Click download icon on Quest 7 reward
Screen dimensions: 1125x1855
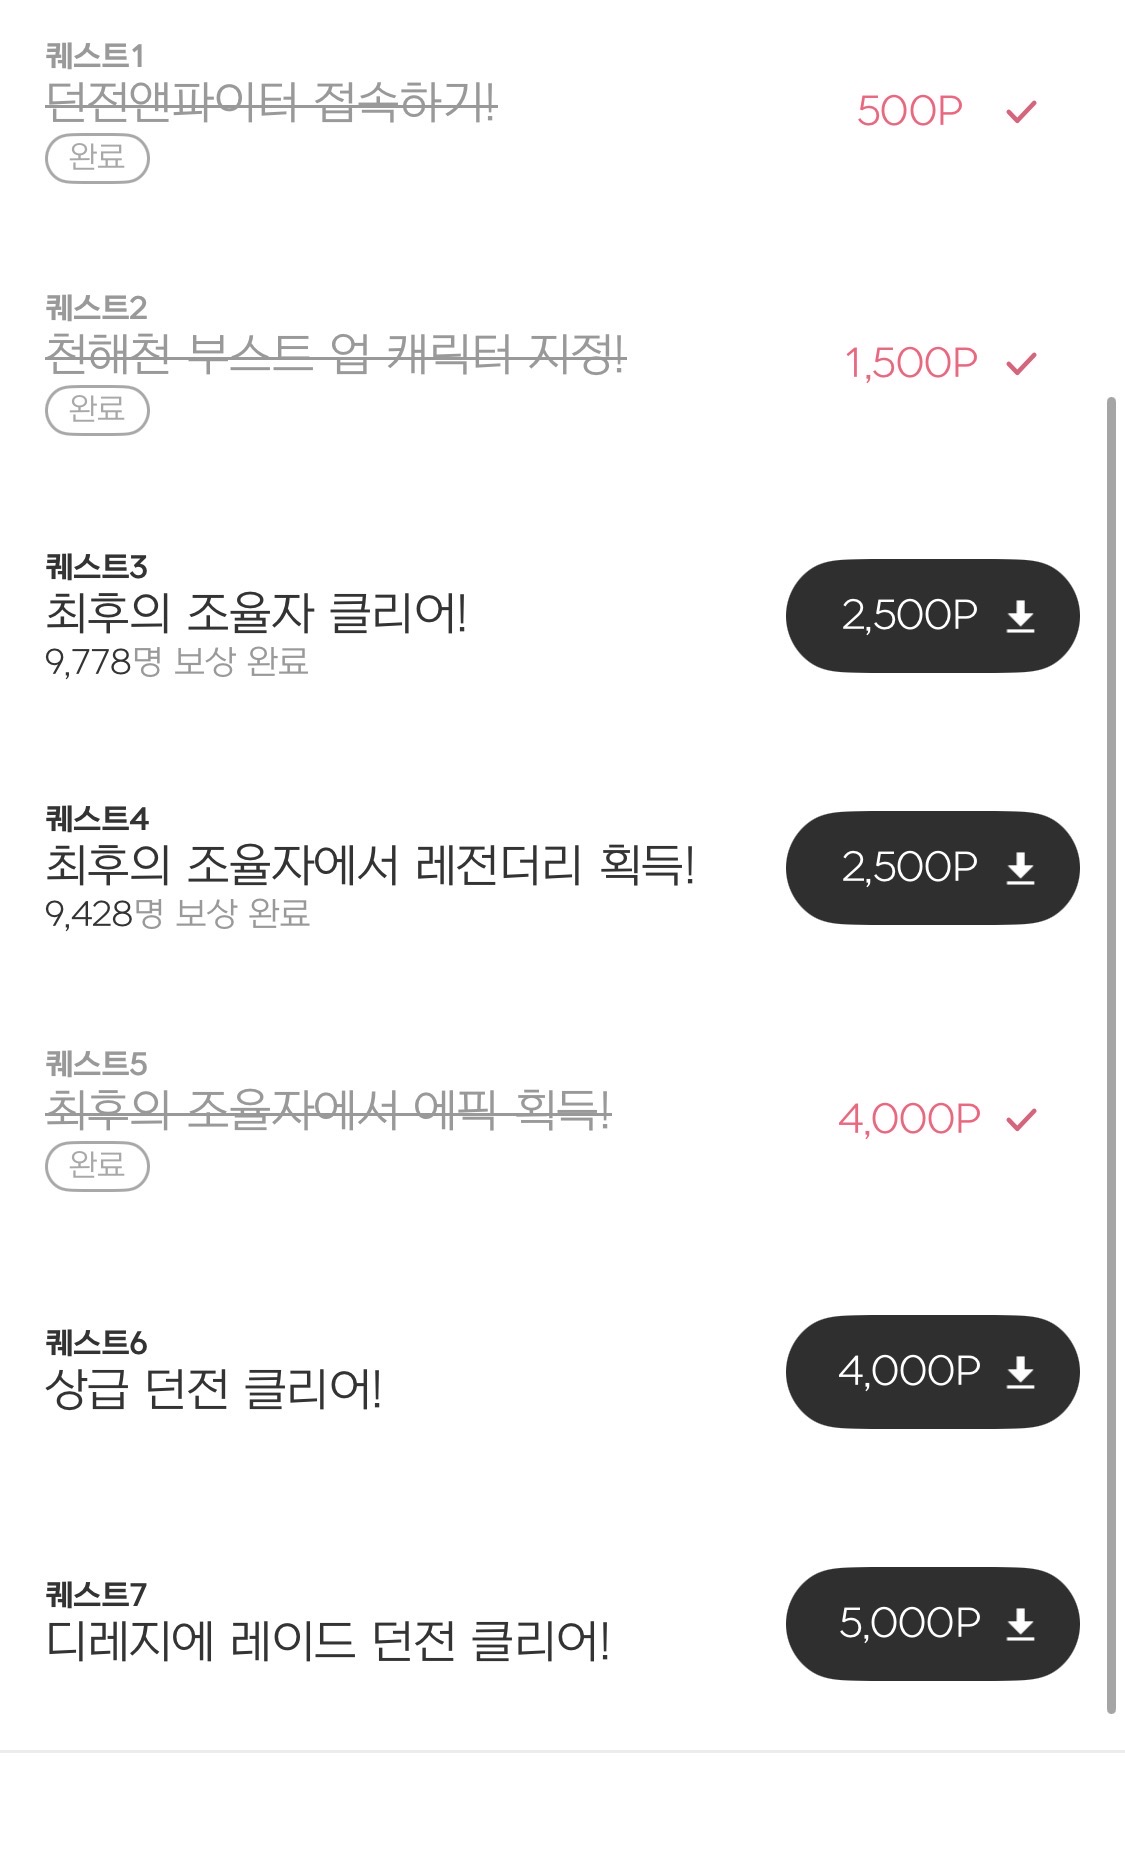tap(1020, 1625)
